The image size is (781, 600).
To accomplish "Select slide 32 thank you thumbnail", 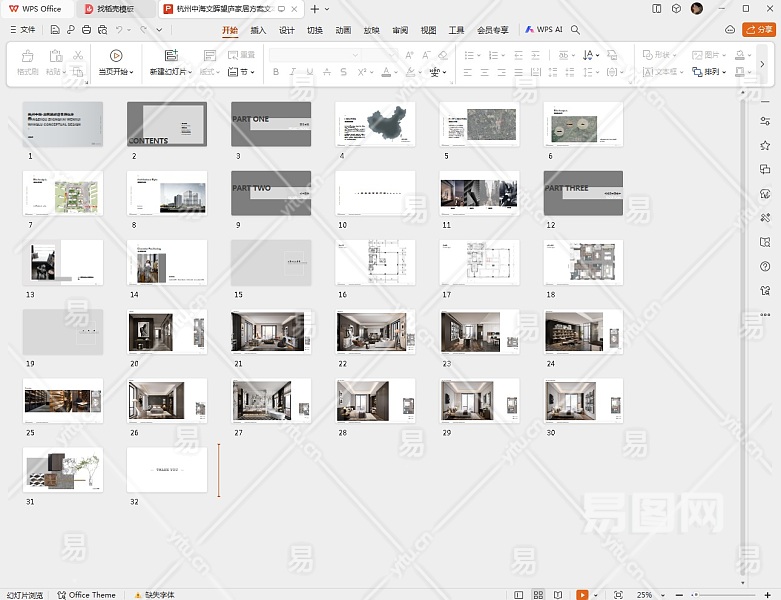I will coord(167,469).
